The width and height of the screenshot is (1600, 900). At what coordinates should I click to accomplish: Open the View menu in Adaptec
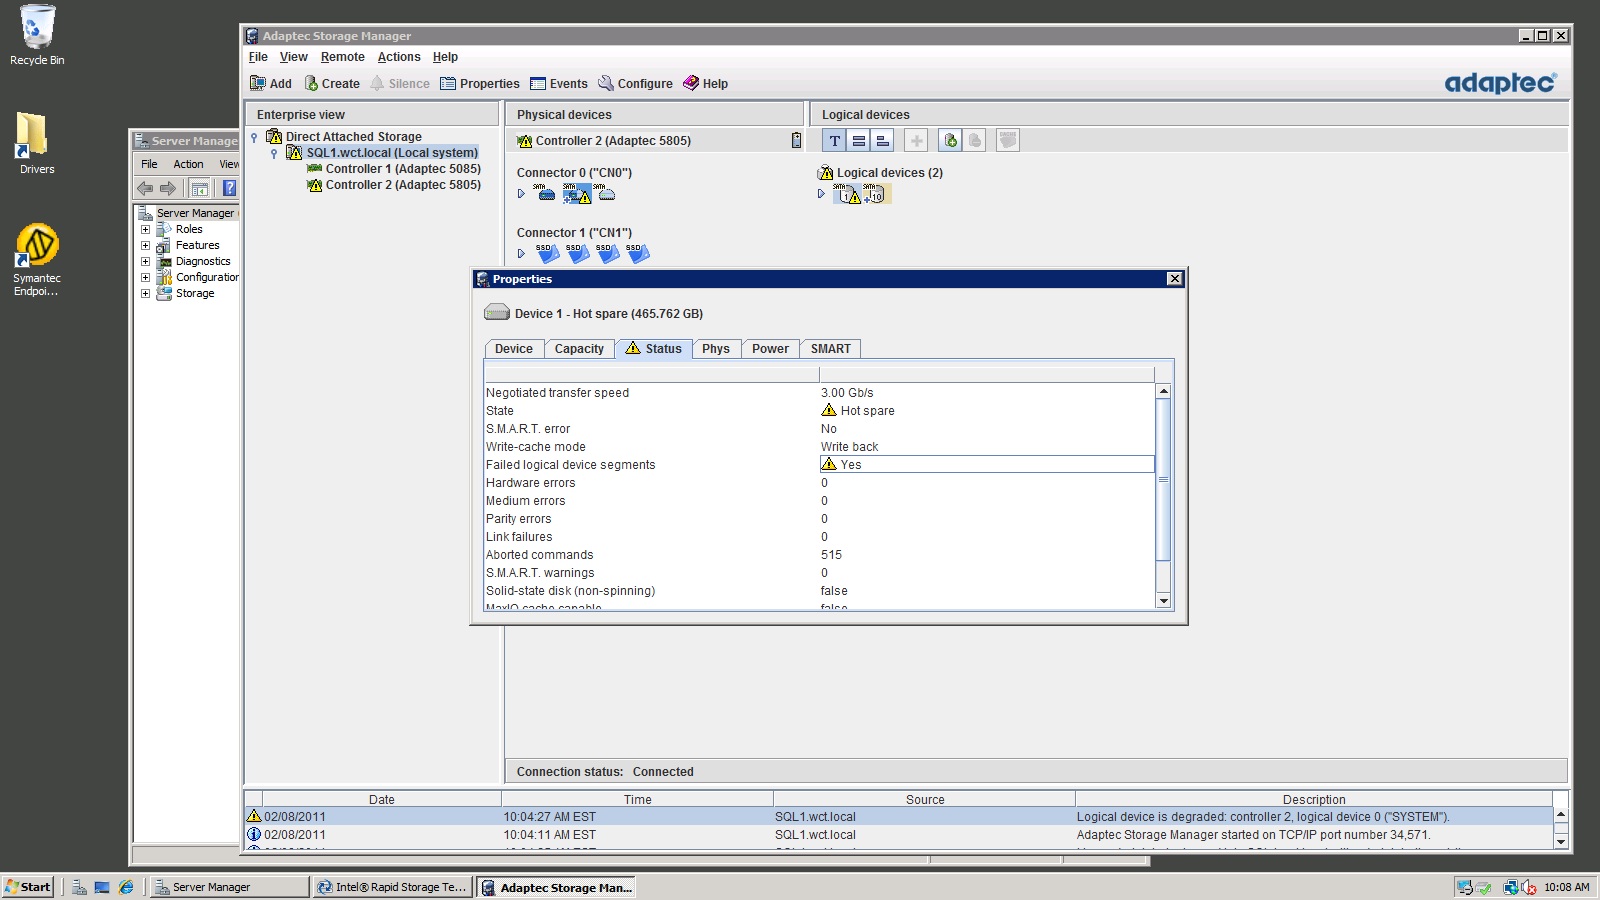click(293, 57)
